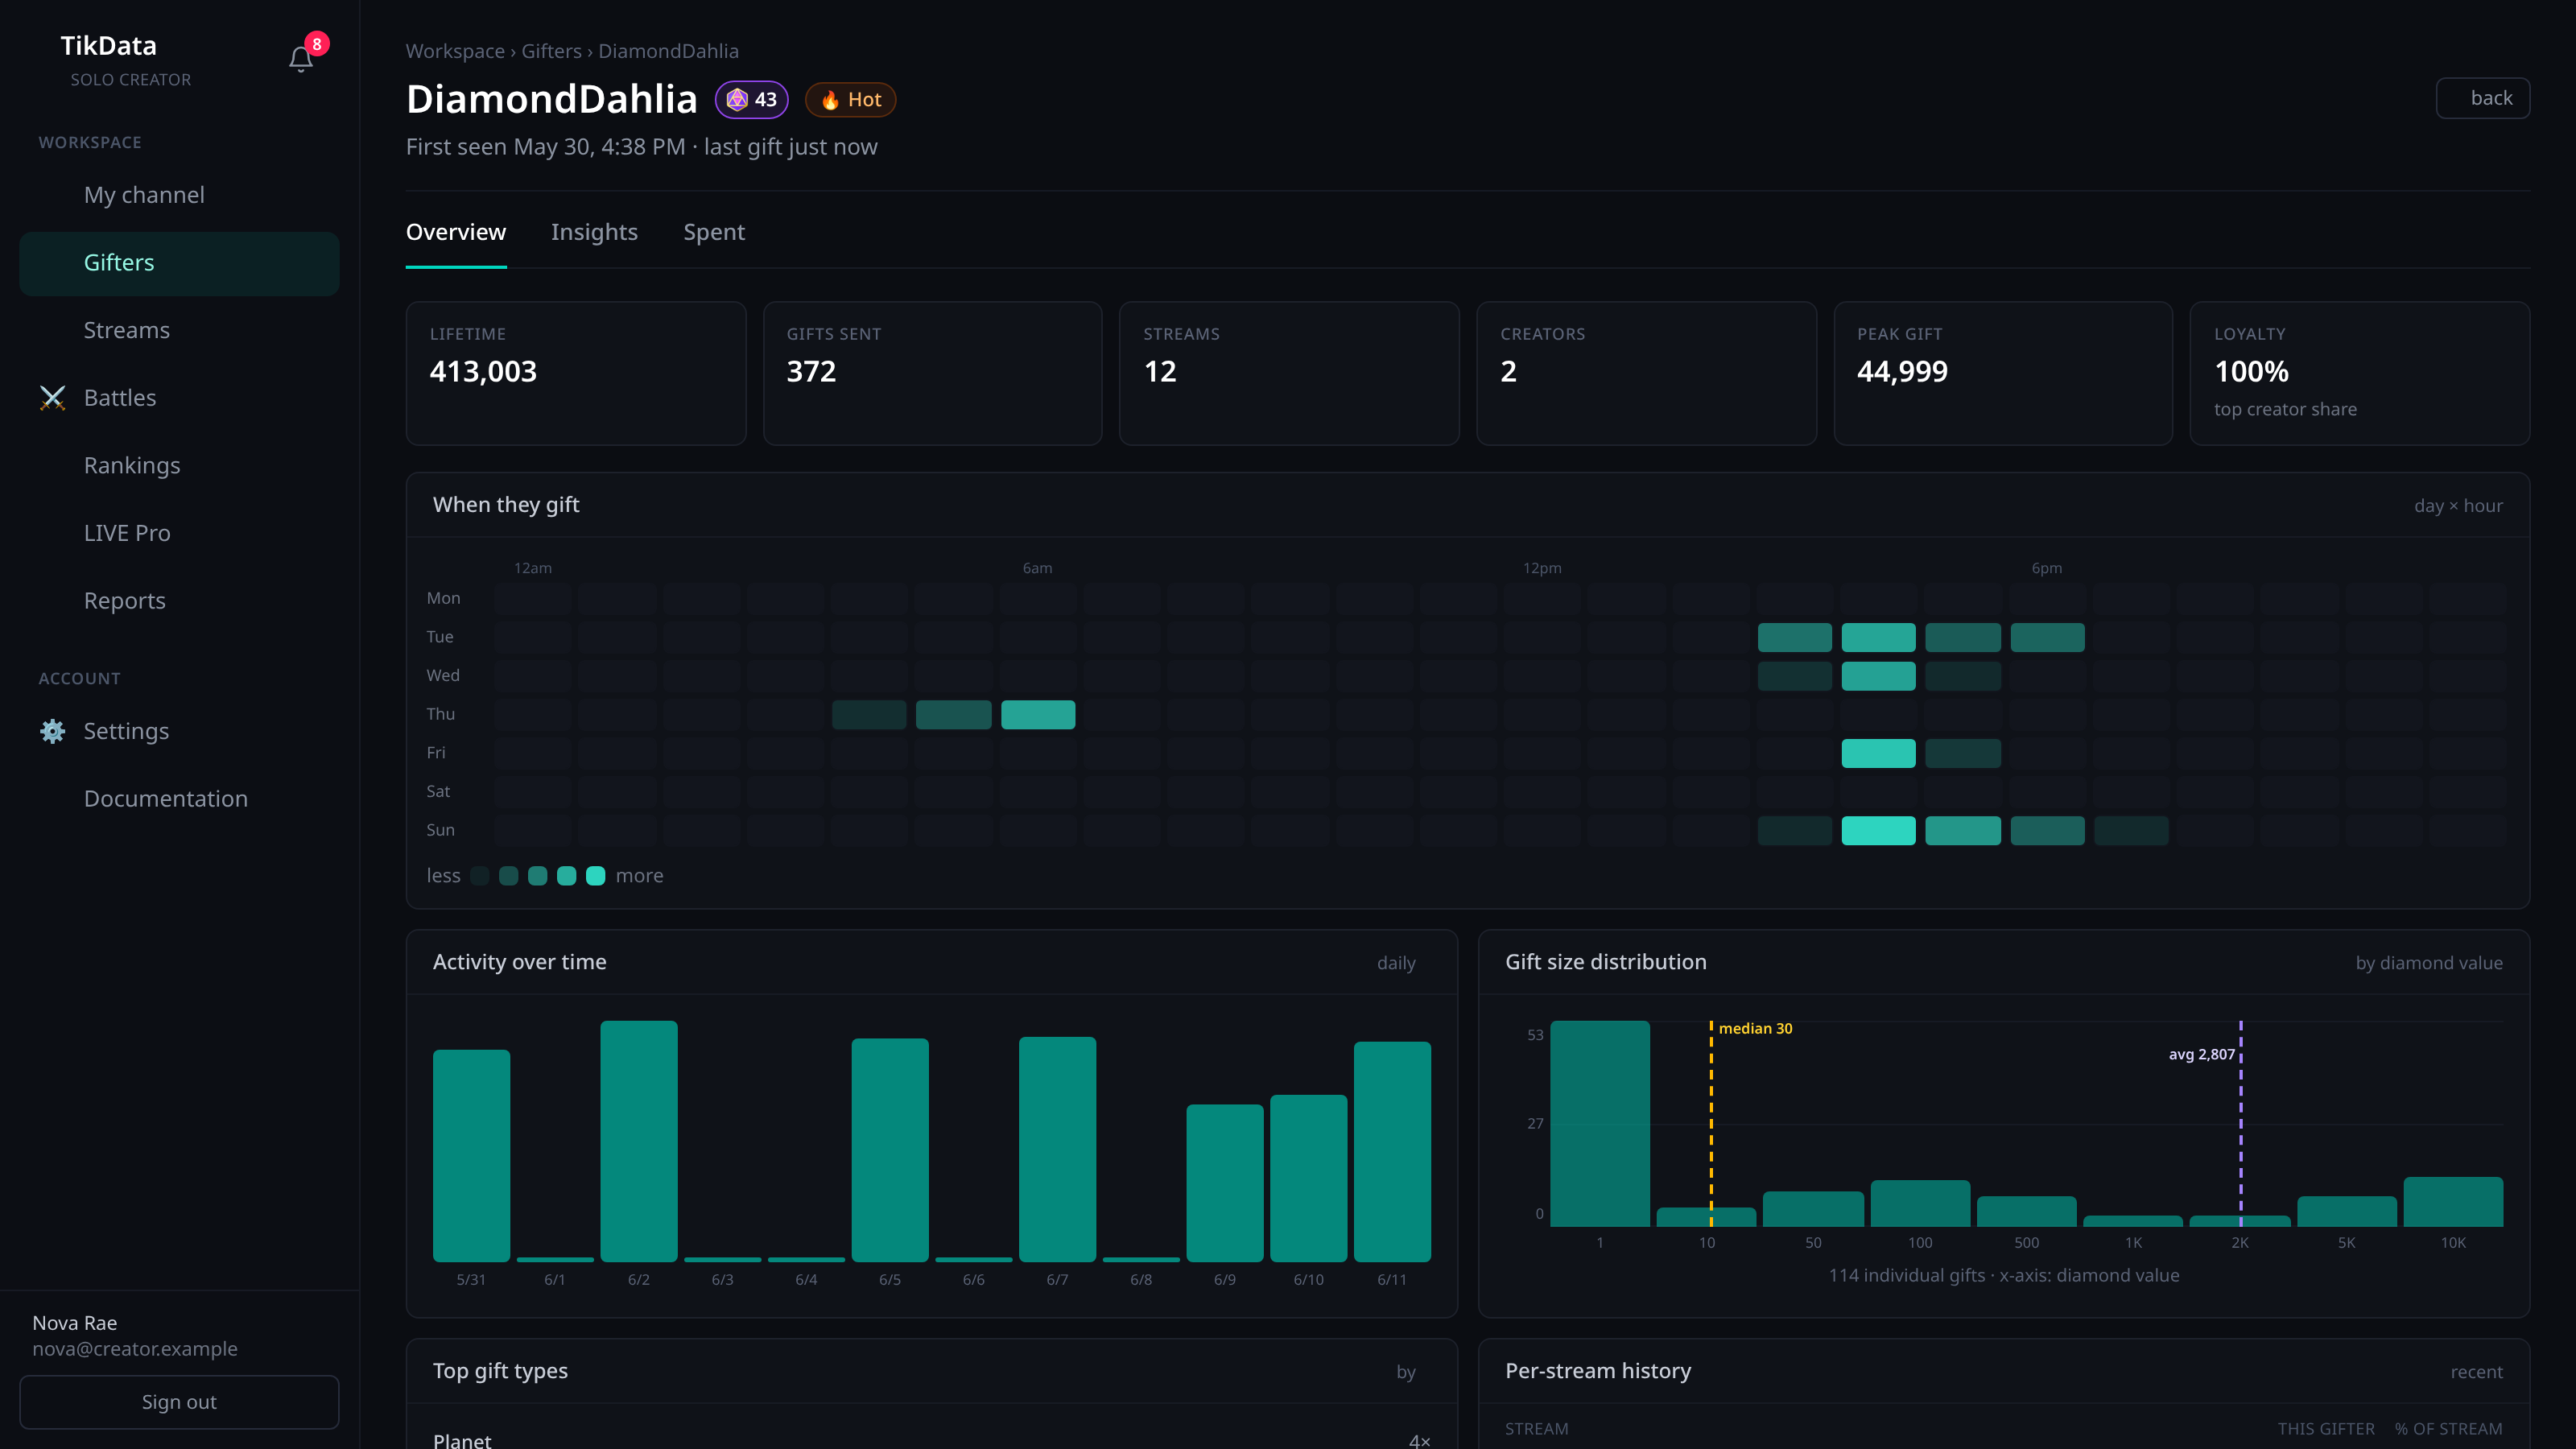Click the Sign out button
This screenshot has width=2576, height=1449.
[x=179, y=1402]
